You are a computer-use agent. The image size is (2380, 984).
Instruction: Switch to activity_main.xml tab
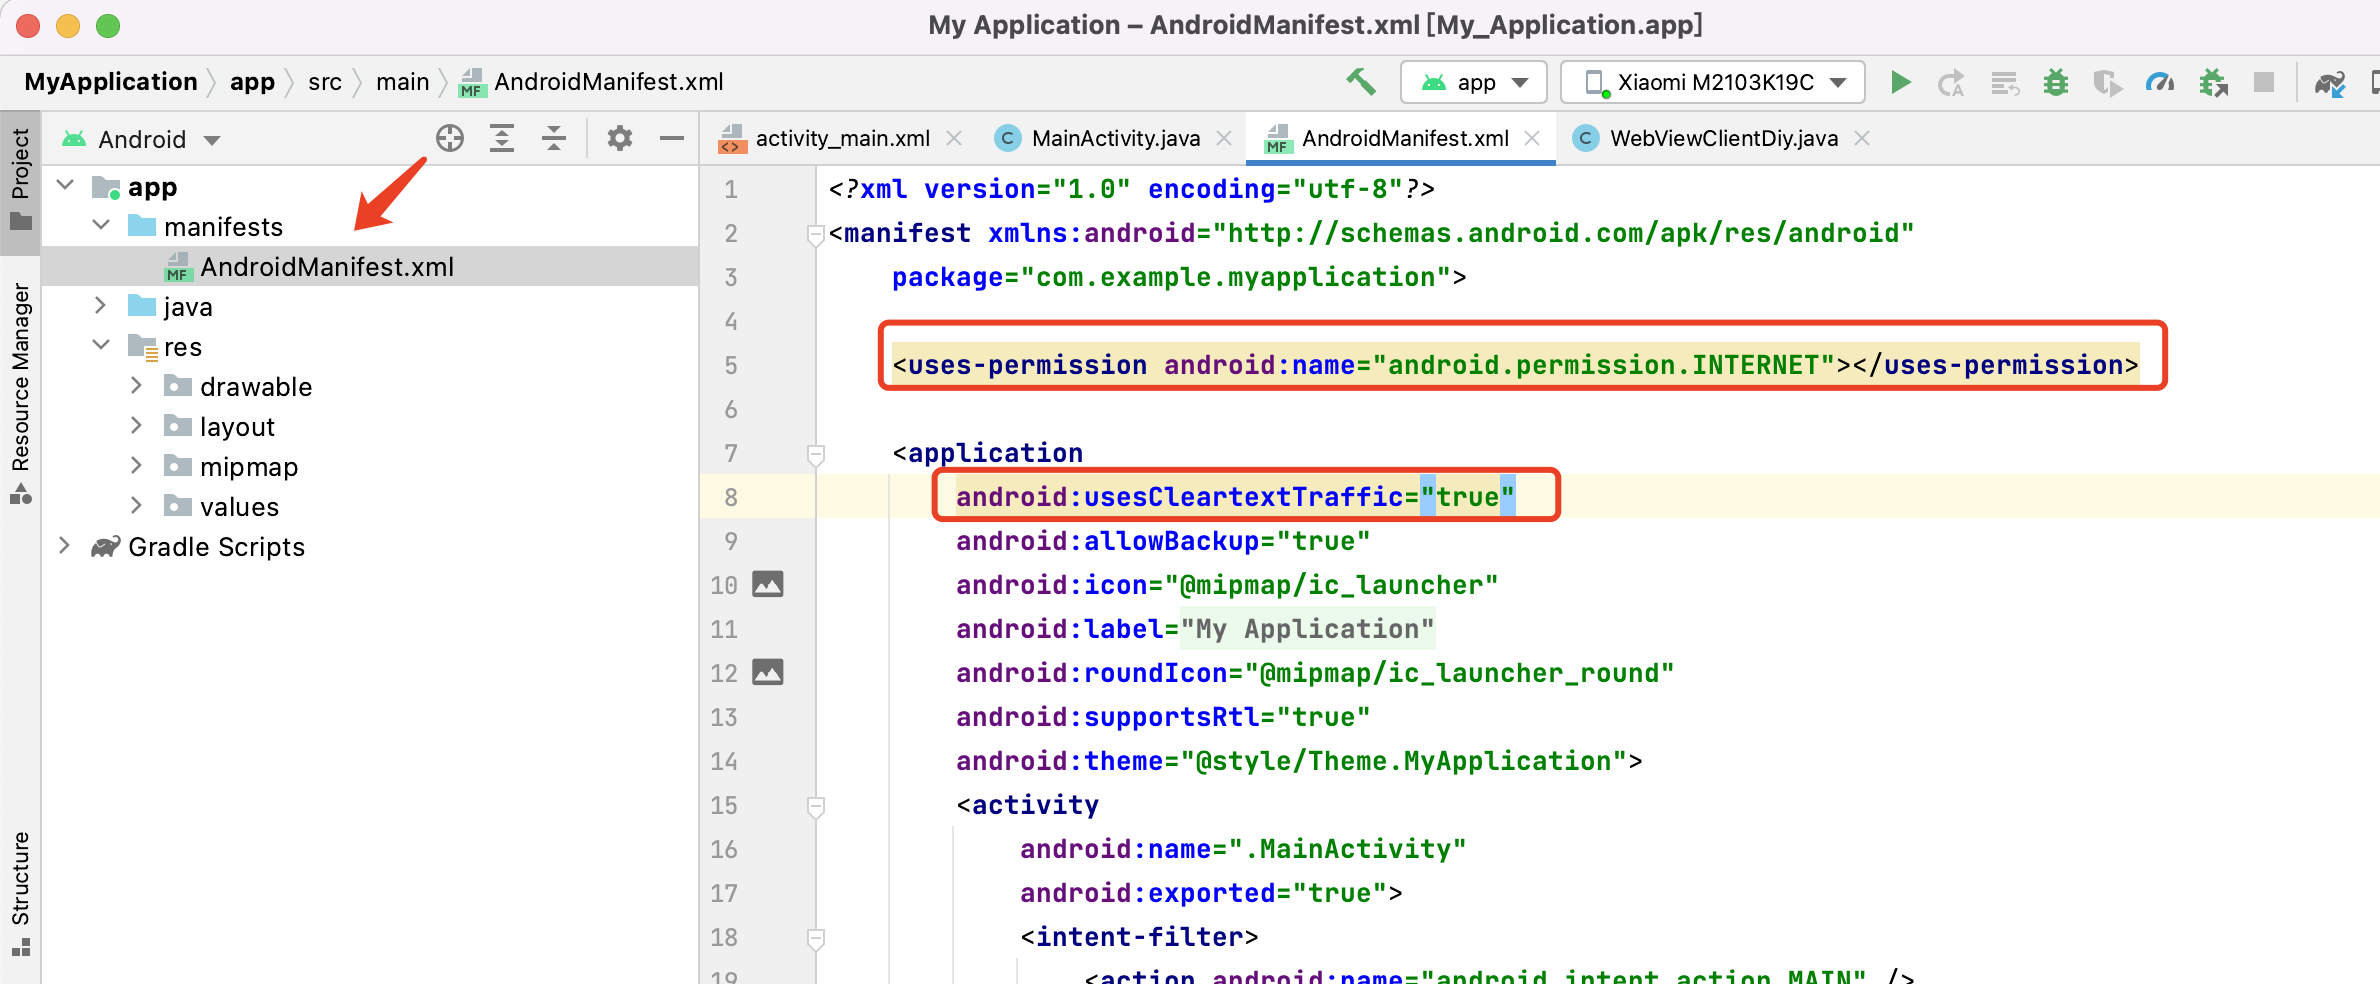pyautogui.click(x=842, y=139)
